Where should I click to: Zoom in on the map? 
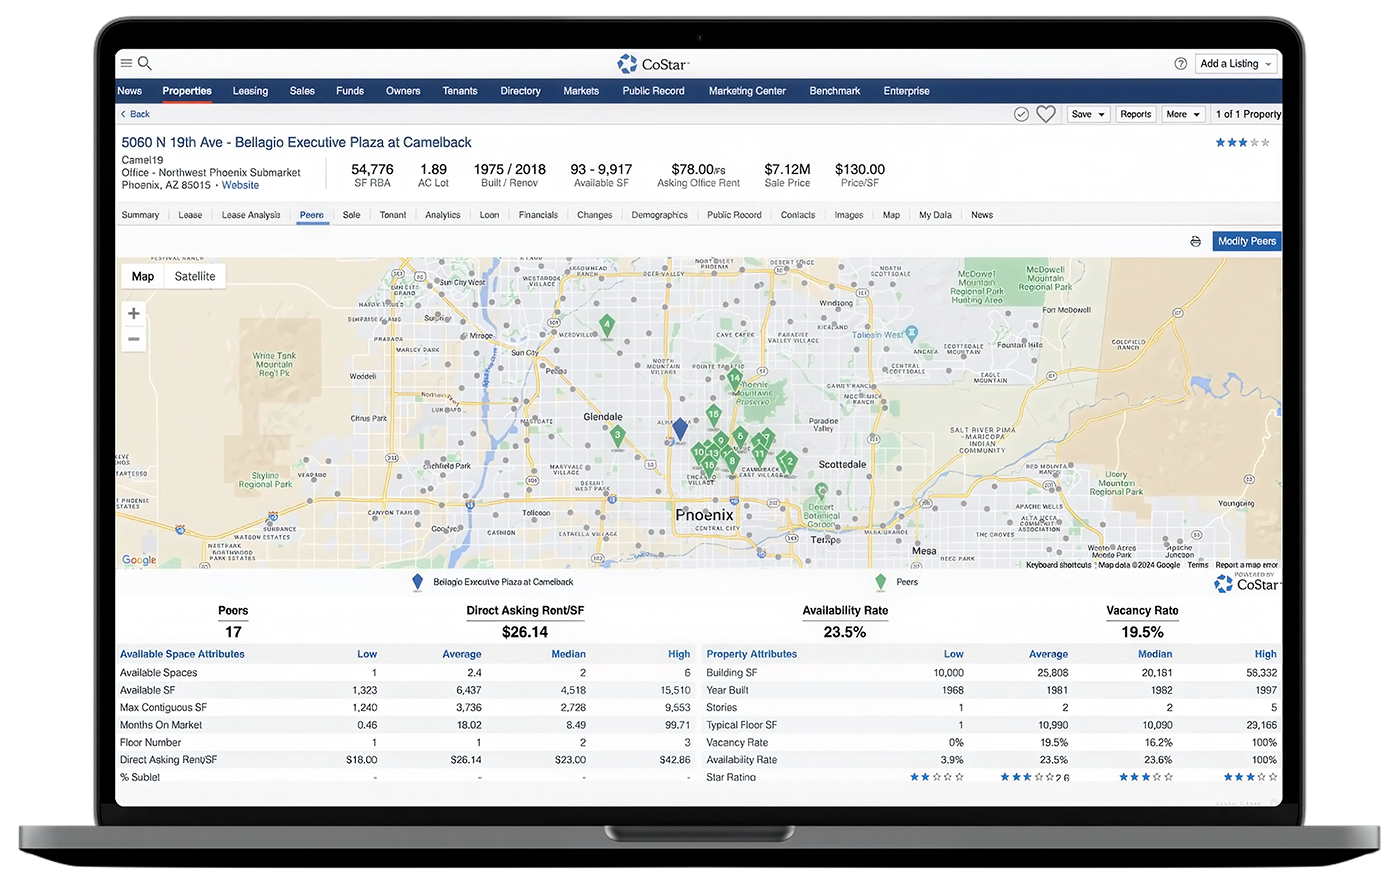[134, 314]
